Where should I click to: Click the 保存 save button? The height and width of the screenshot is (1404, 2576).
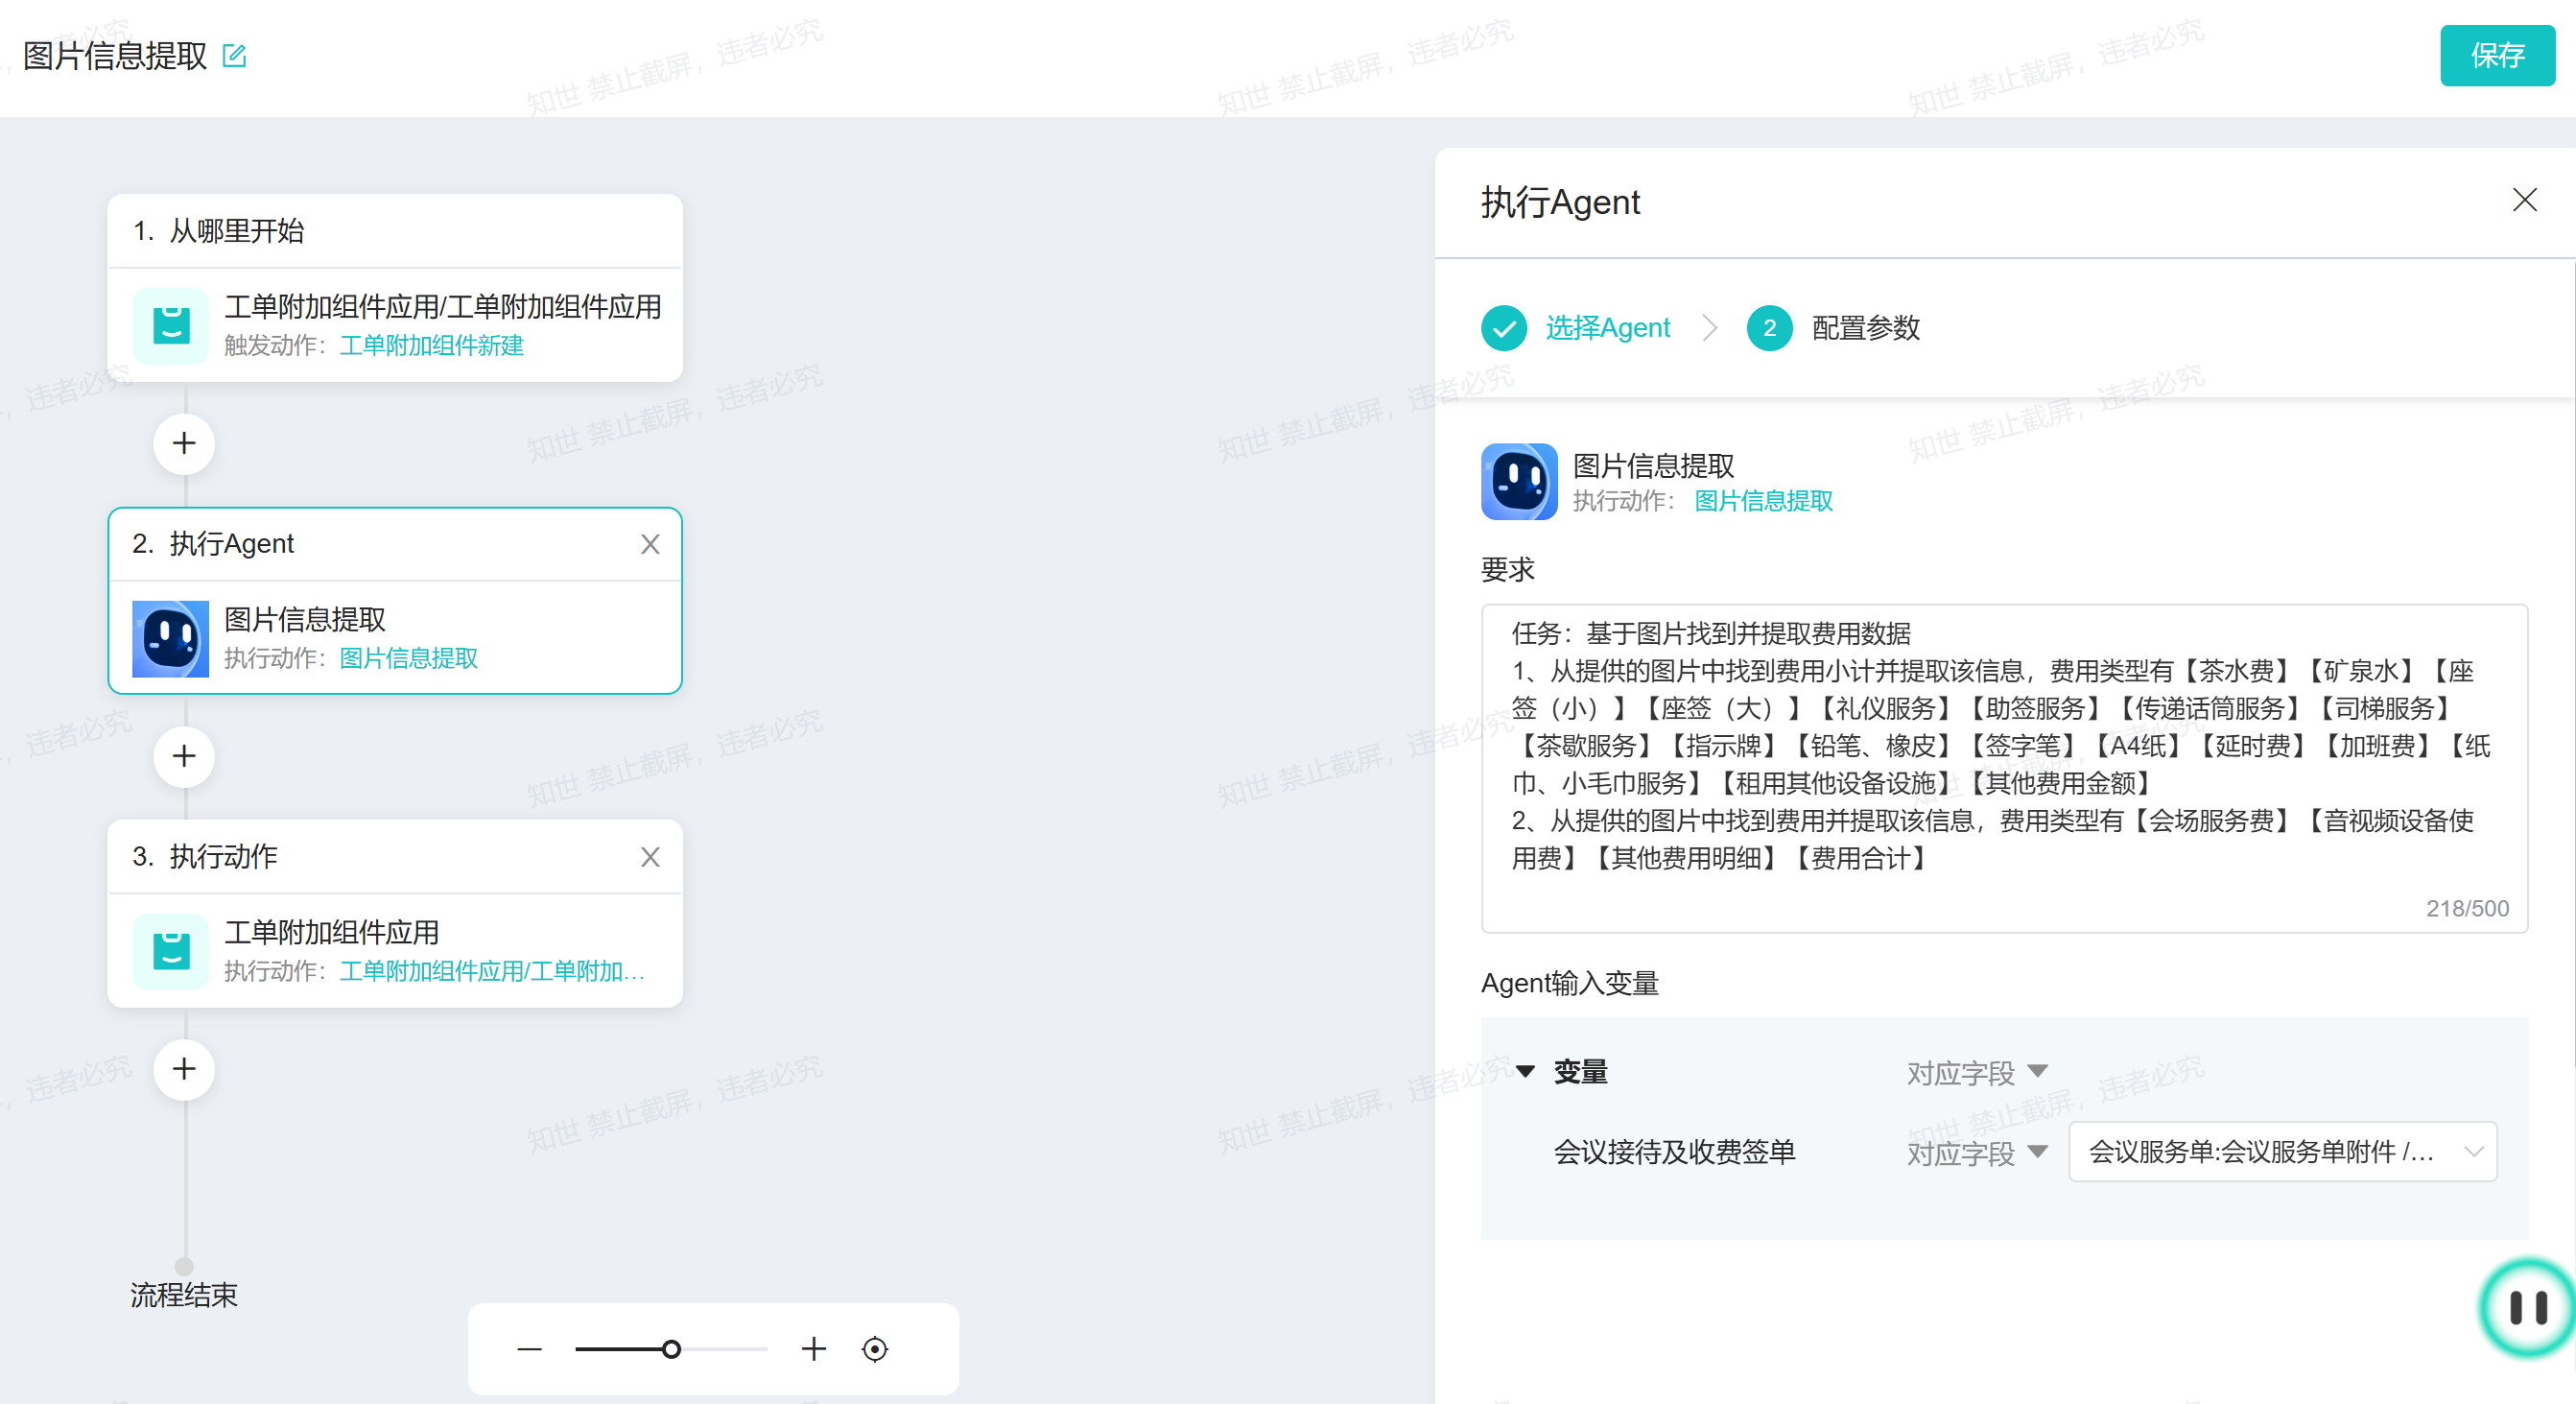click(2497, 56)
